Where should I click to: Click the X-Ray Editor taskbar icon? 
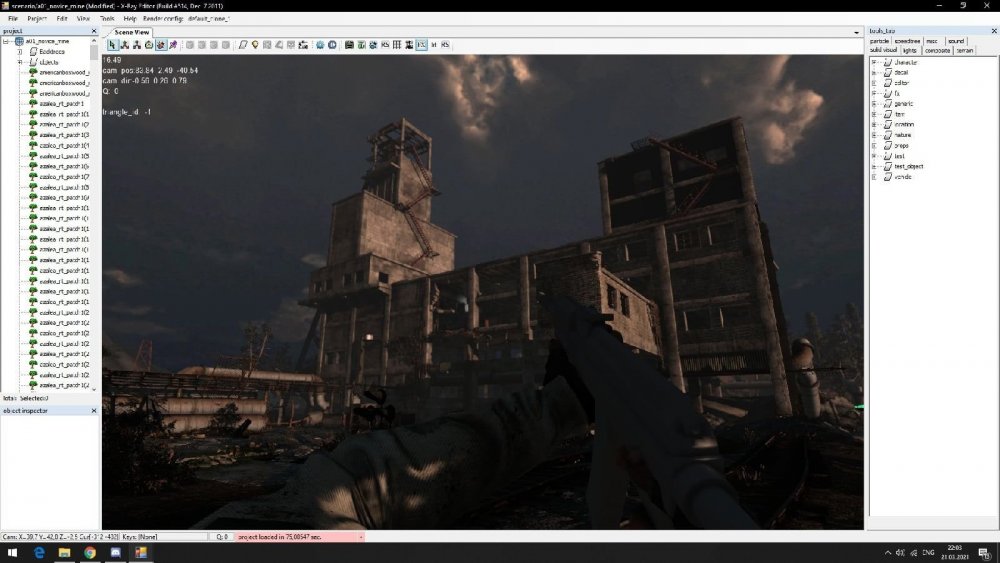click(141, 553)
